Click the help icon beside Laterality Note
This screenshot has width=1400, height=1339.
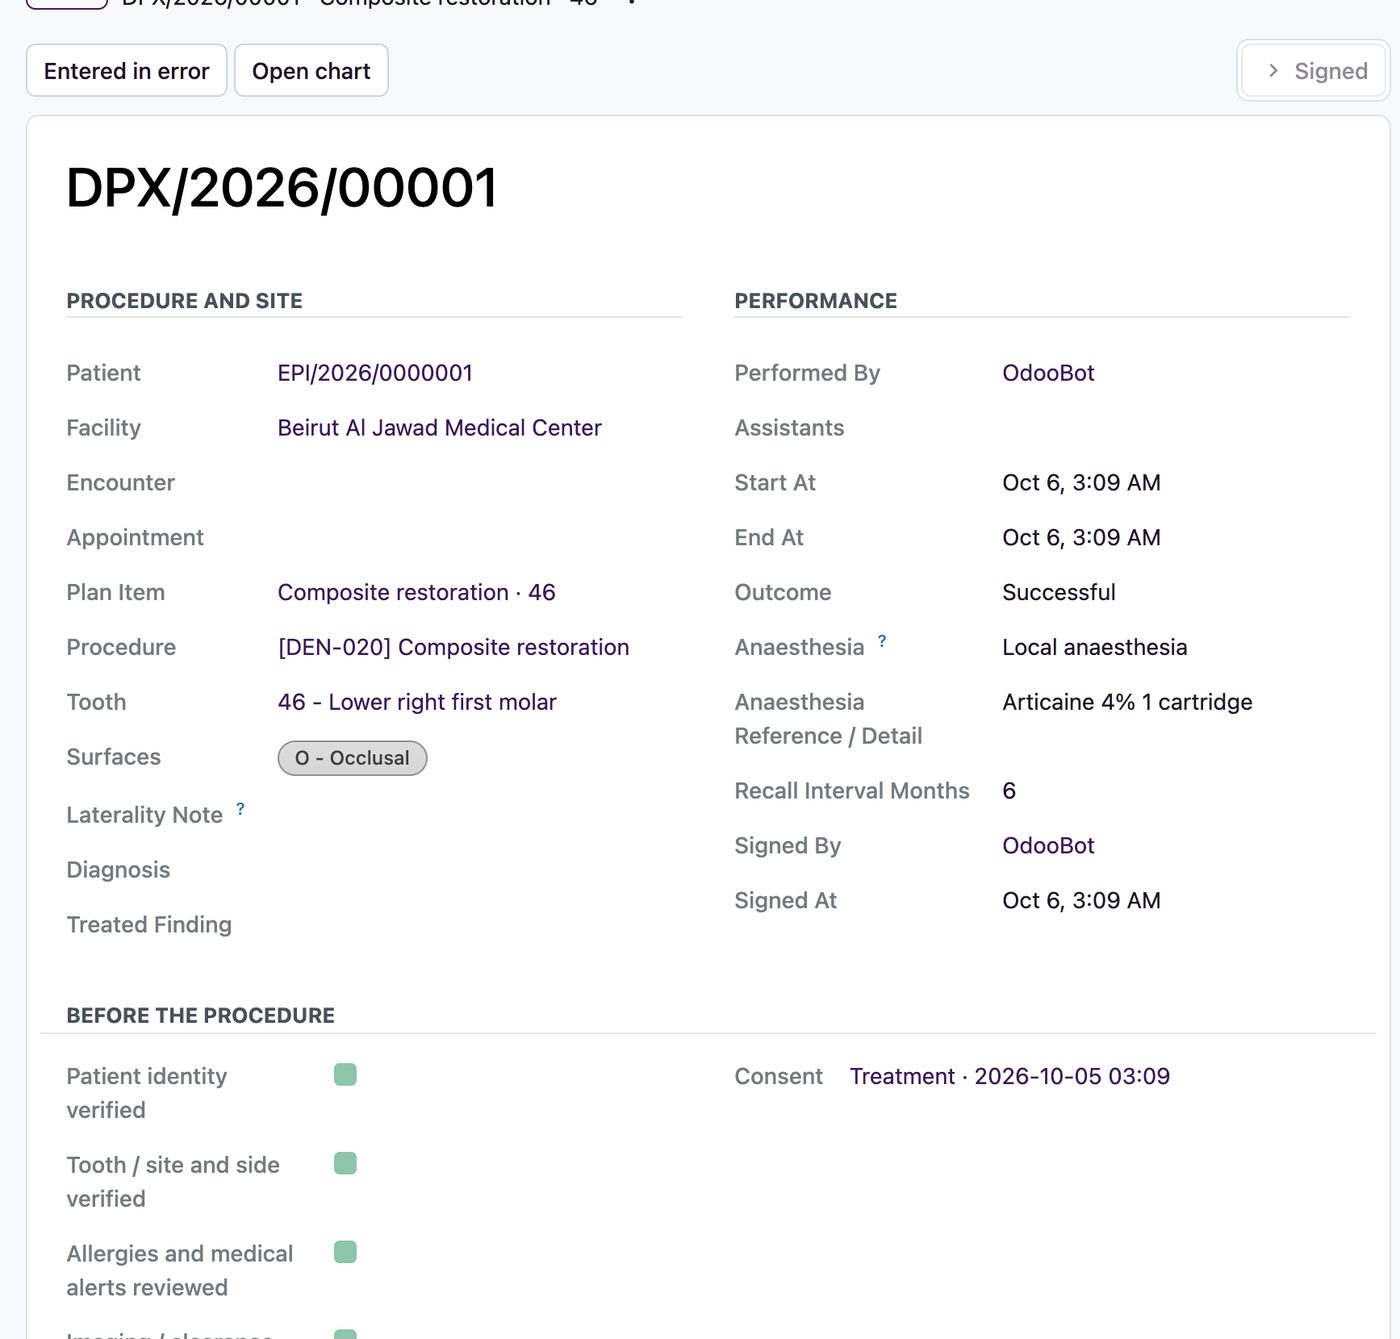tap(240, 809)
